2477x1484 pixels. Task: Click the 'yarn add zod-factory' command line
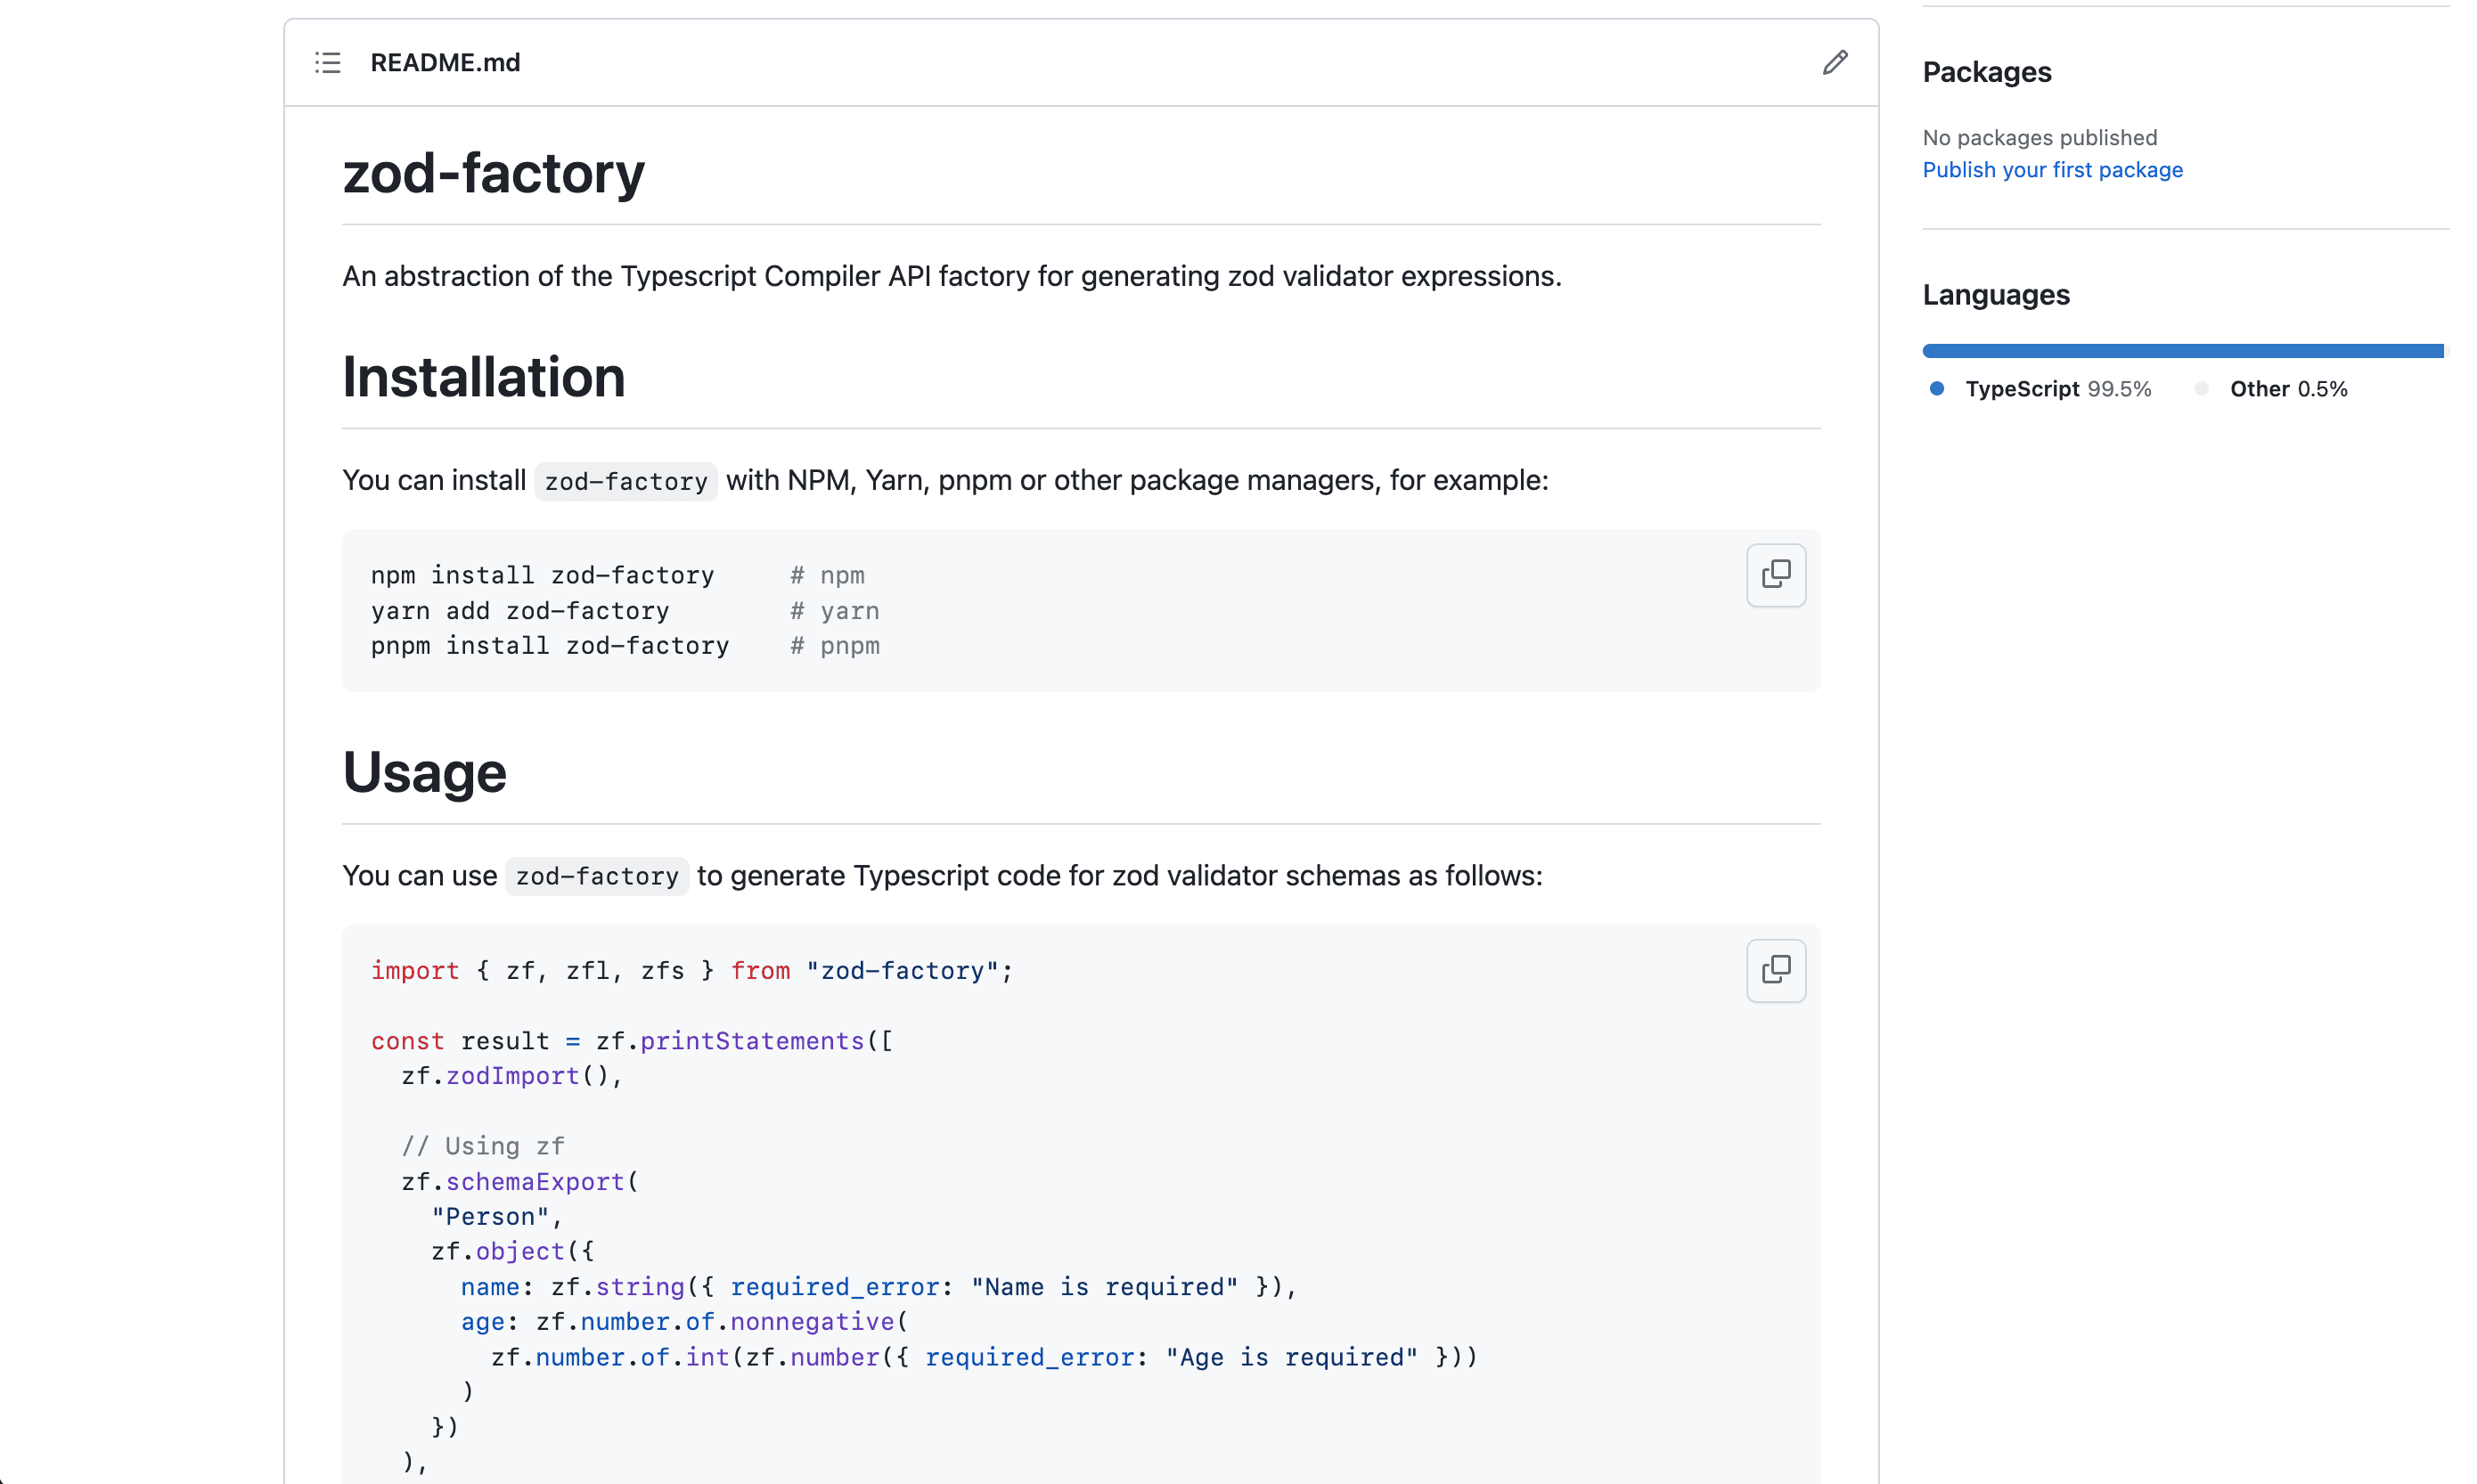point(625,610)
